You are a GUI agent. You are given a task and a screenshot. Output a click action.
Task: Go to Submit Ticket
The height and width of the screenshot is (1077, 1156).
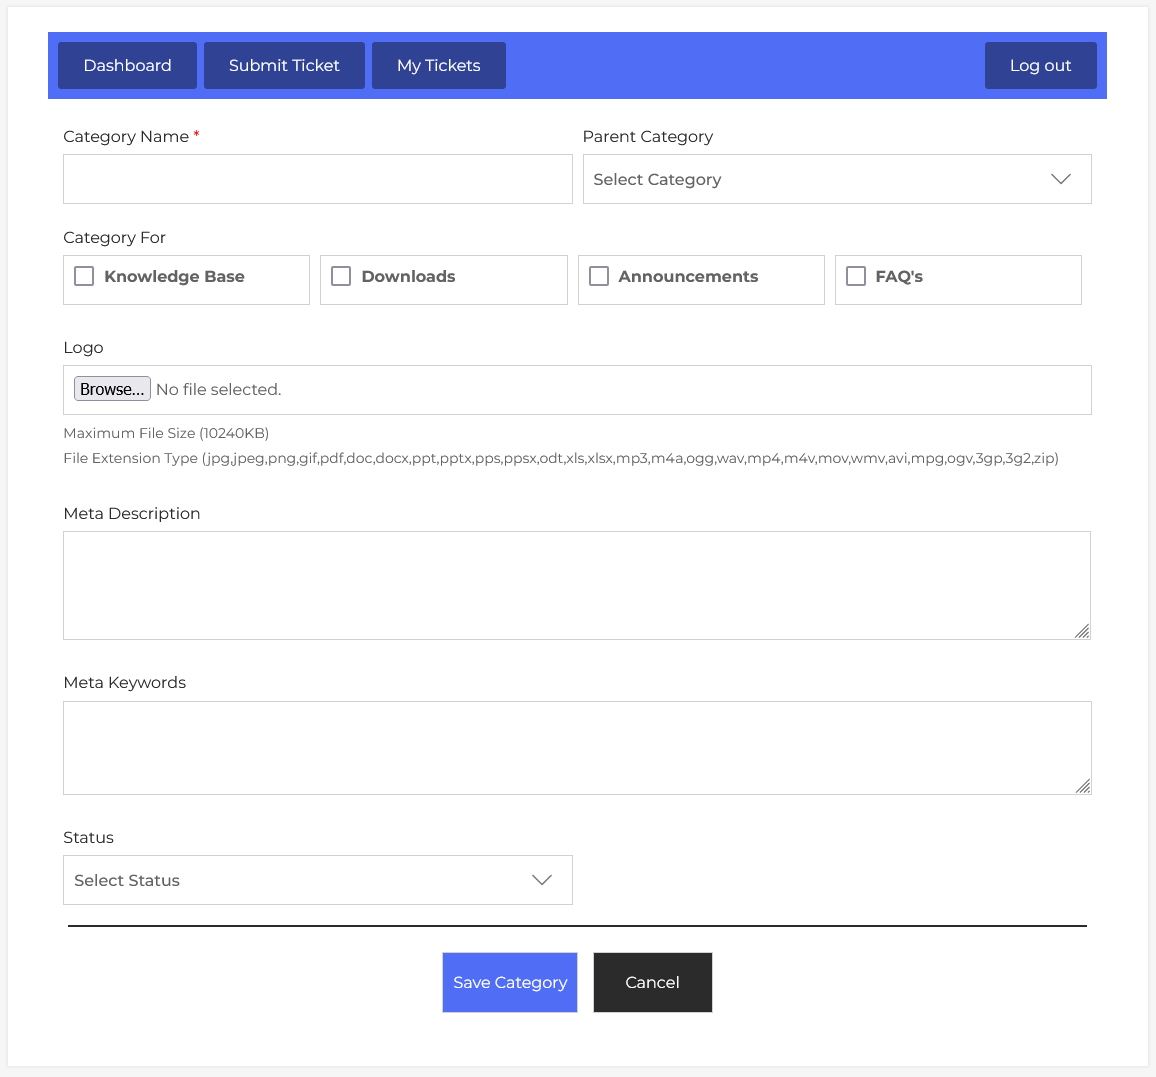(284, 66)
